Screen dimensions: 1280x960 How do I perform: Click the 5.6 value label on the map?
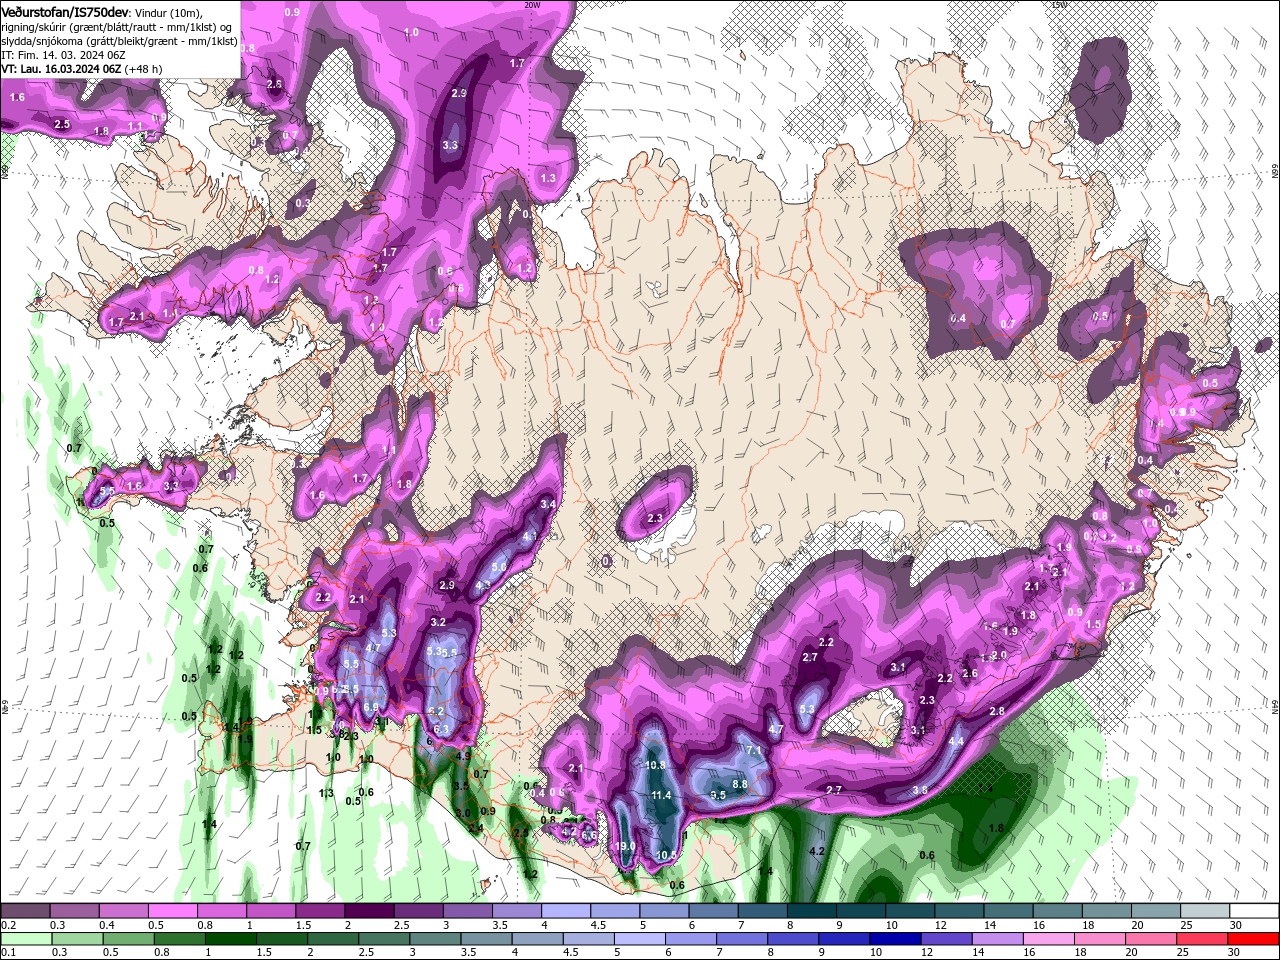[x=499, y=566]
